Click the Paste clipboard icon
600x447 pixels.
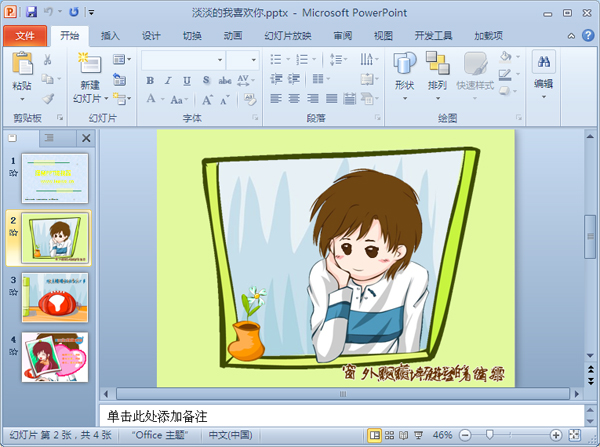tap(22, 63)
